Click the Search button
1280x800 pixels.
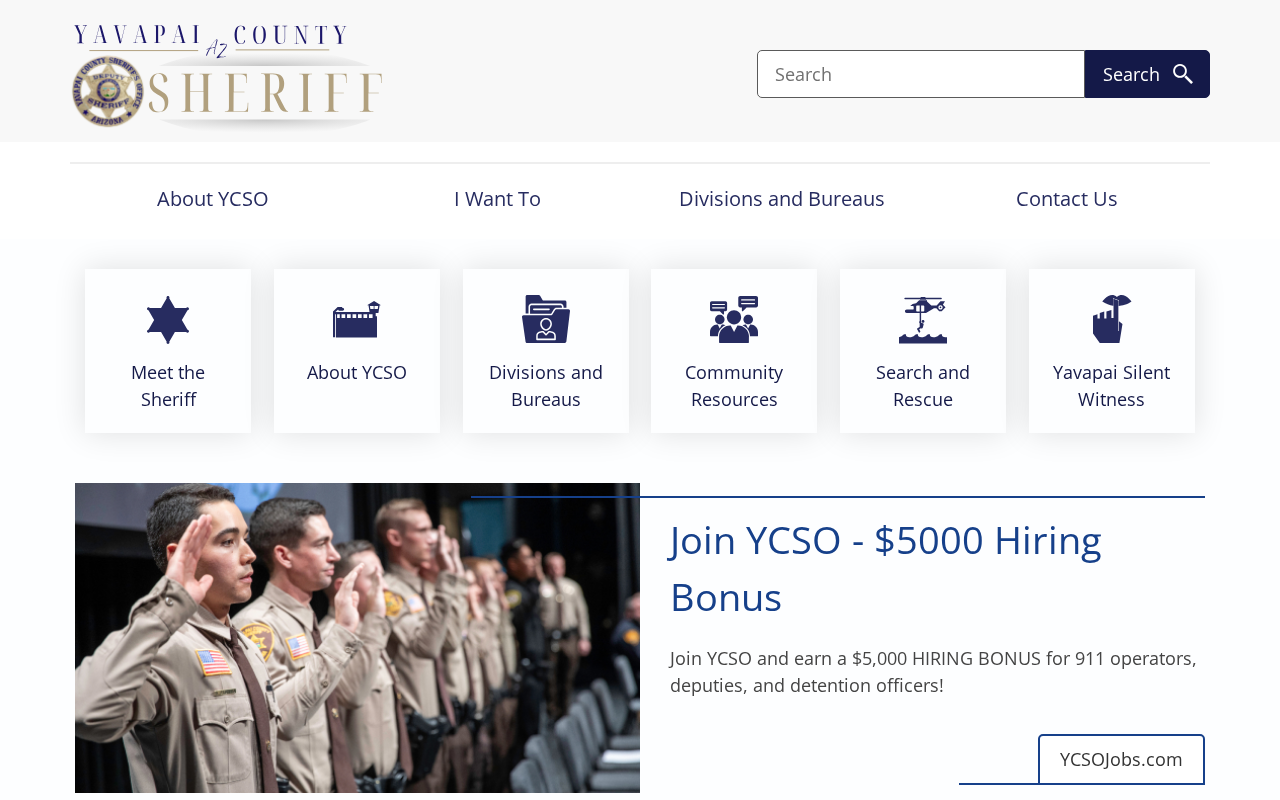tap(1147, 74)
